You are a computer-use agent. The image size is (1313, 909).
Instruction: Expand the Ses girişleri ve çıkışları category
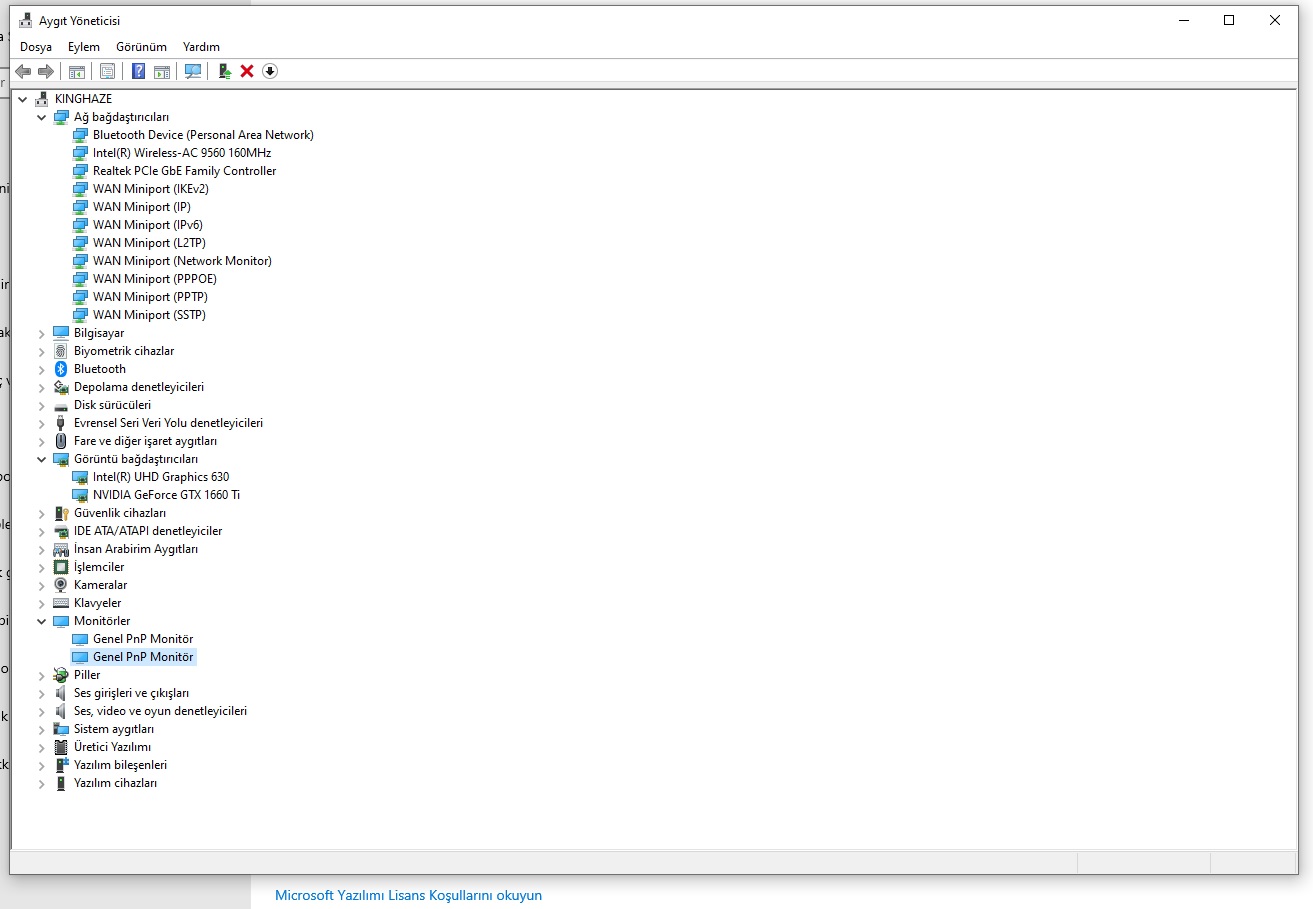pyautogui.click(x=41, y=693)
